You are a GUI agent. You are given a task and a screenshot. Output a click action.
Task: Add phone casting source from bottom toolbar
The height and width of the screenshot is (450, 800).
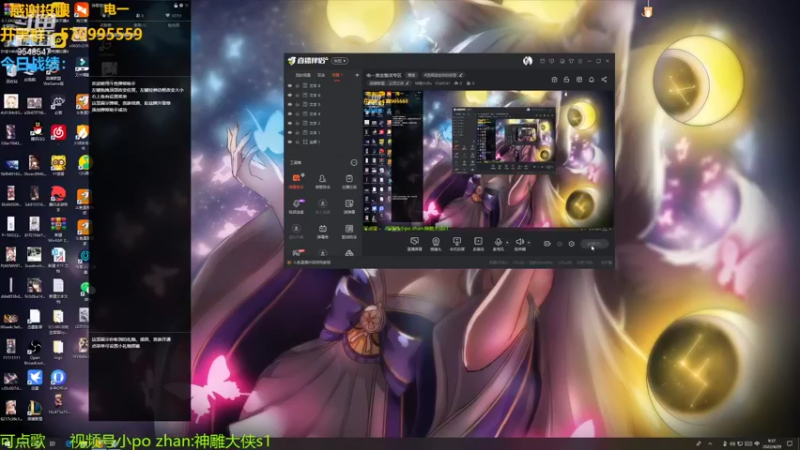coord(457,244)
